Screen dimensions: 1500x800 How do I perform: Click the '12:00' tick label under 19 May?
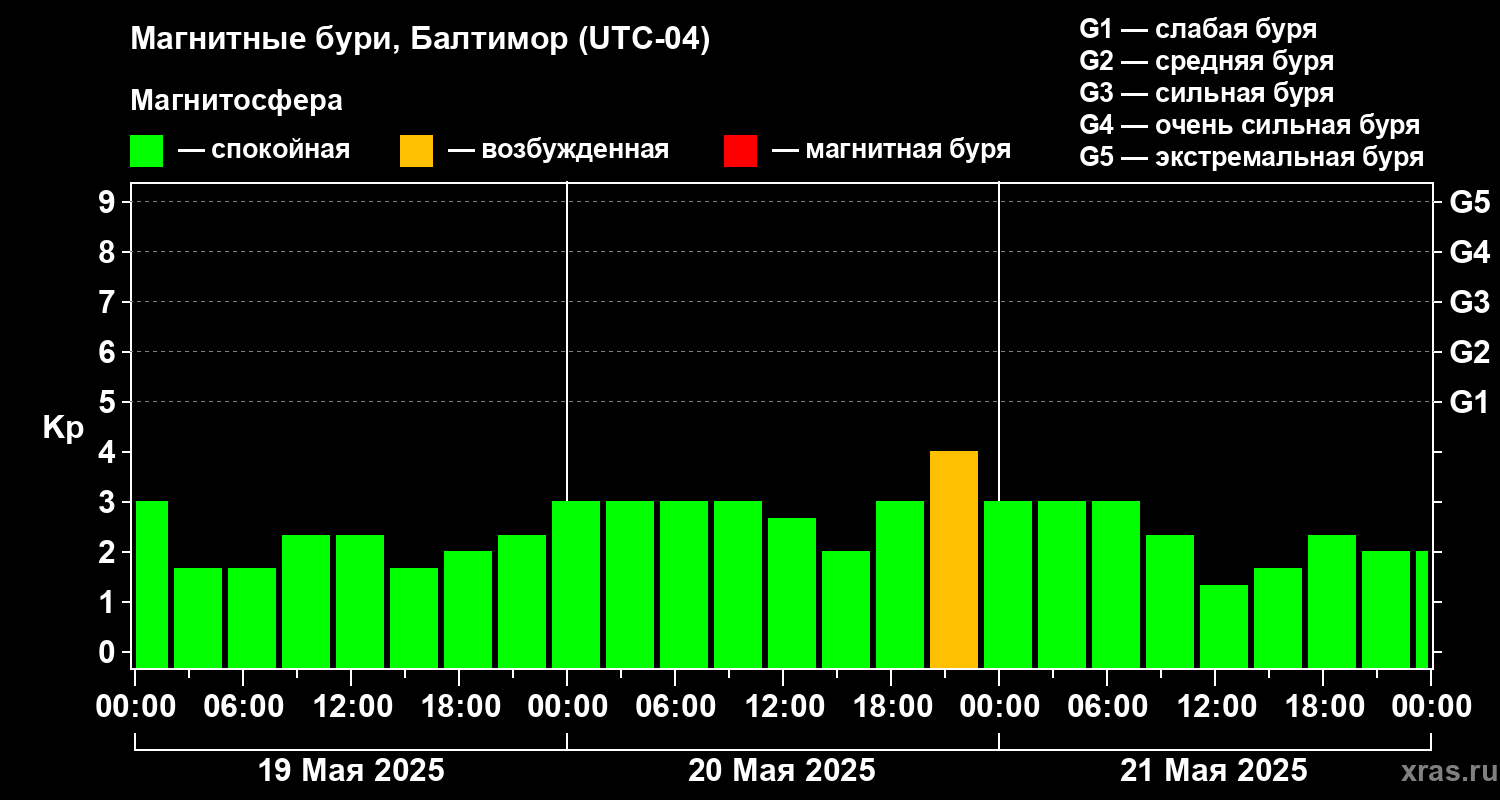click(x=354, y=706)
